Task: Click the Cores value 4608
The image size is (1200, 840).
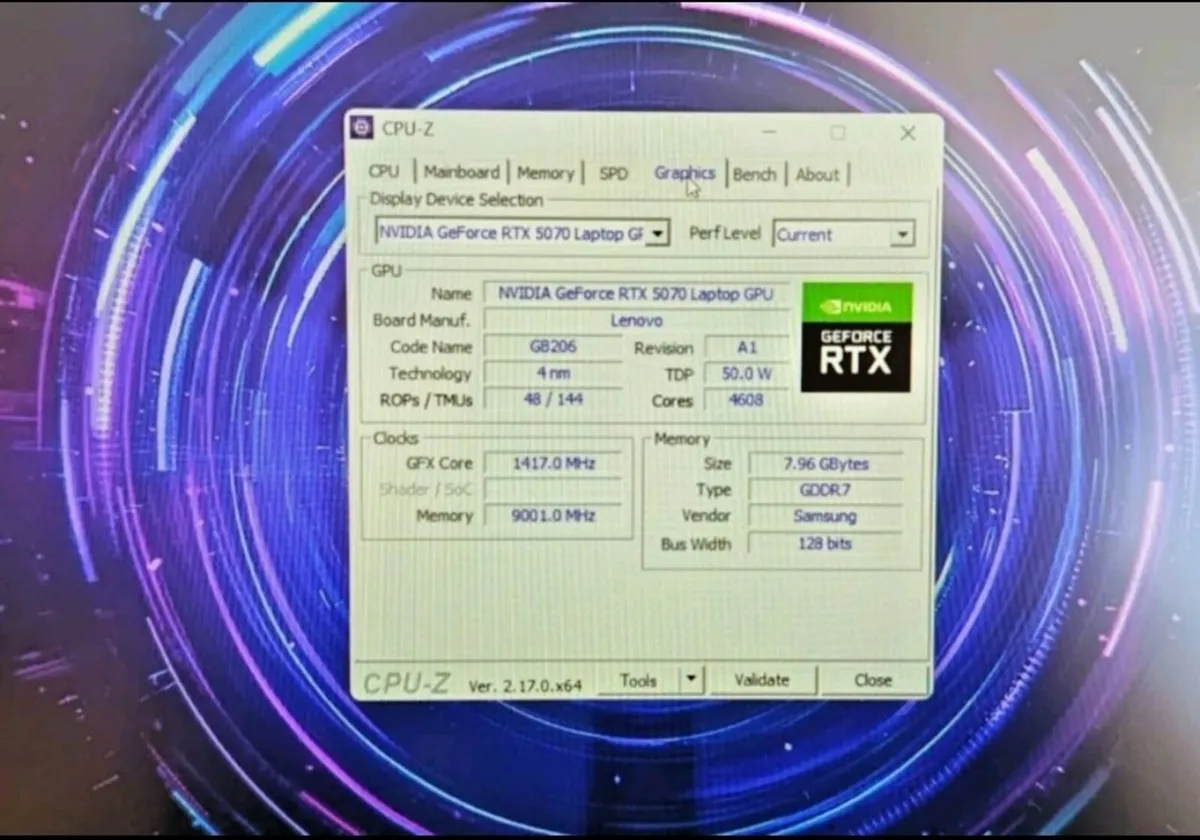Action: pyautogui.click(x=747, y=400)
